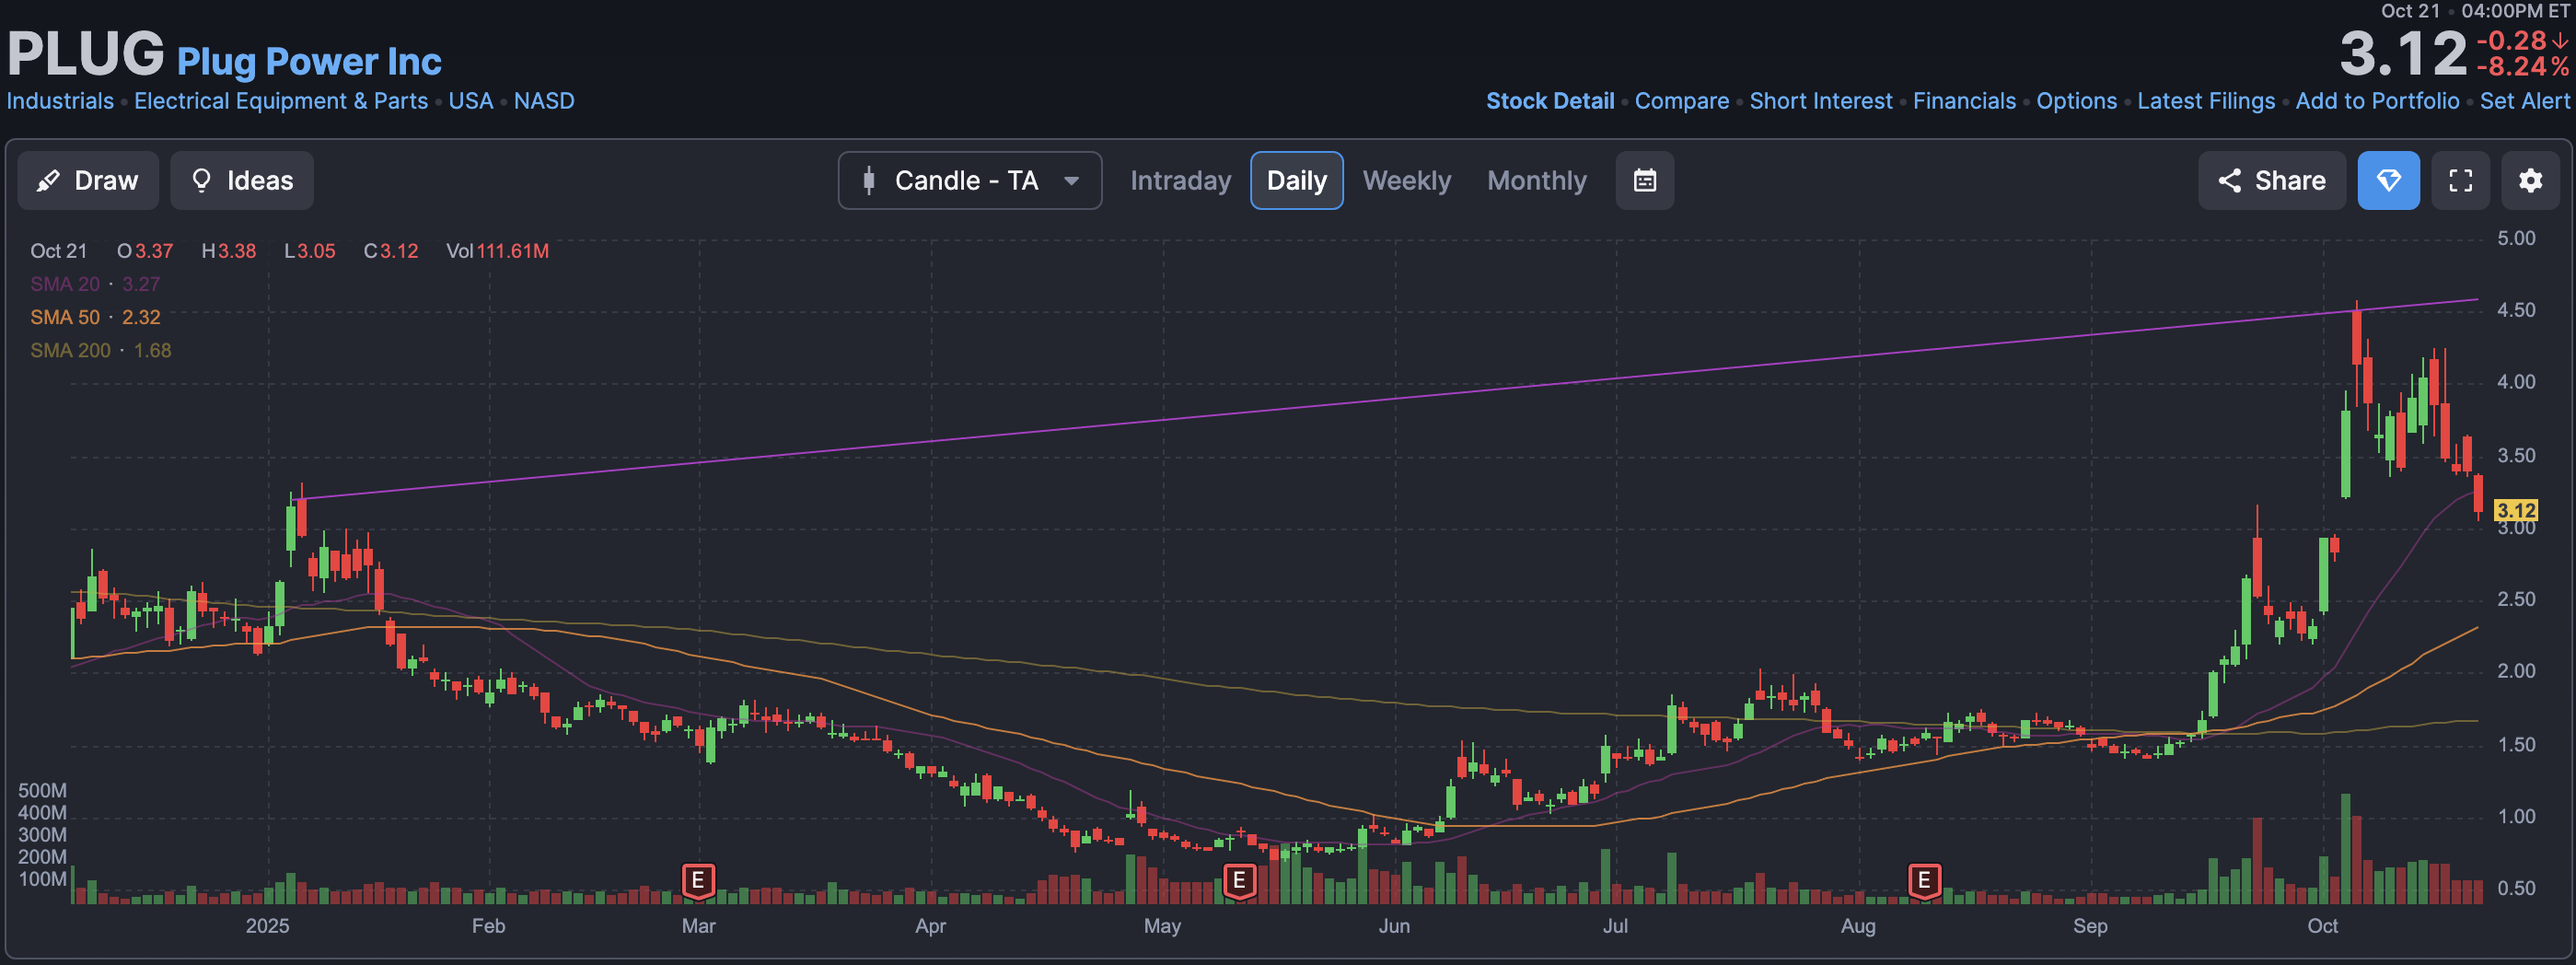Open the Ideas panel
Screen dimensions: 2576x965
(x=242, y=180)
